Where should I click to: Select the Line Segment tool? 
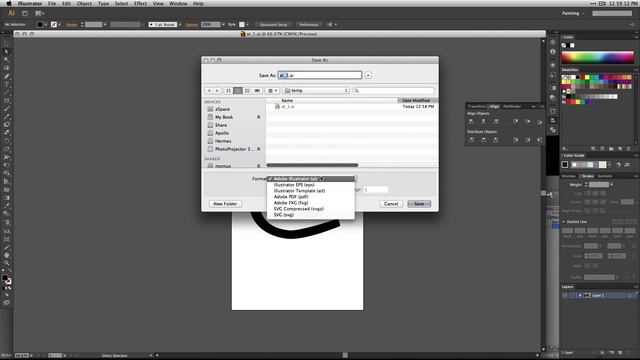pos(7,92)
